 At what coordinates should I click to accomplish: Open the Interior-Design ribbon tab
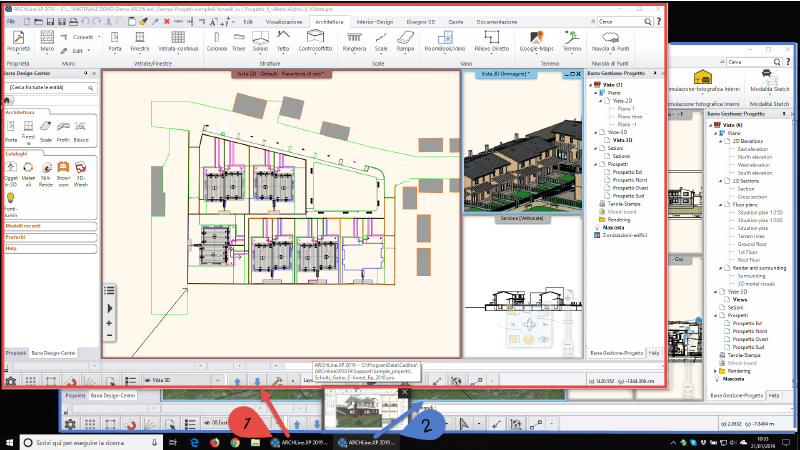click(374, 22)
